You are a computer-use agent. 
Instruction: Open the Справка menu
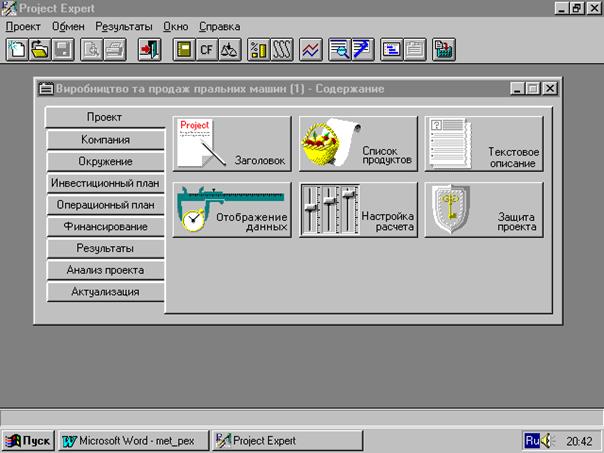[220, 27]
